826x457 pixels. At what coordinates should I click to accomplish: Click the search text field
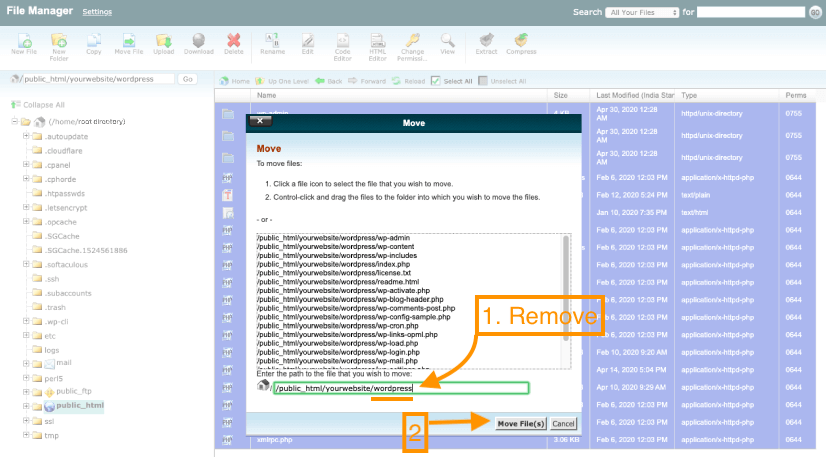(x=751, y=12)
